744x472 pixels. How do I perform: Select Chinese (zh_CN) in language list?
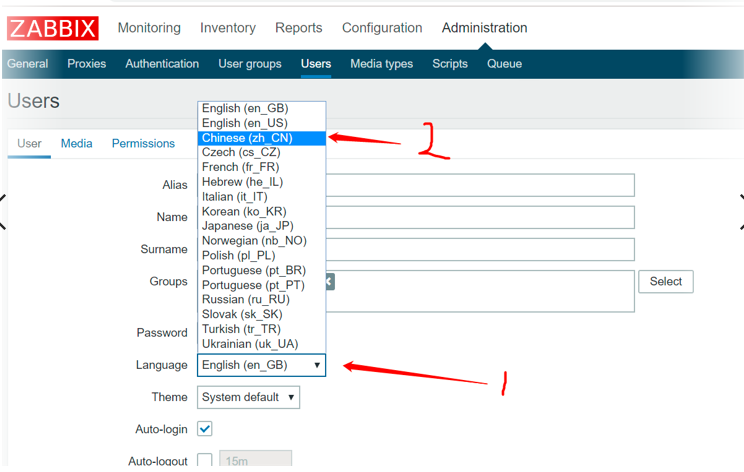[x=261, y=138]
